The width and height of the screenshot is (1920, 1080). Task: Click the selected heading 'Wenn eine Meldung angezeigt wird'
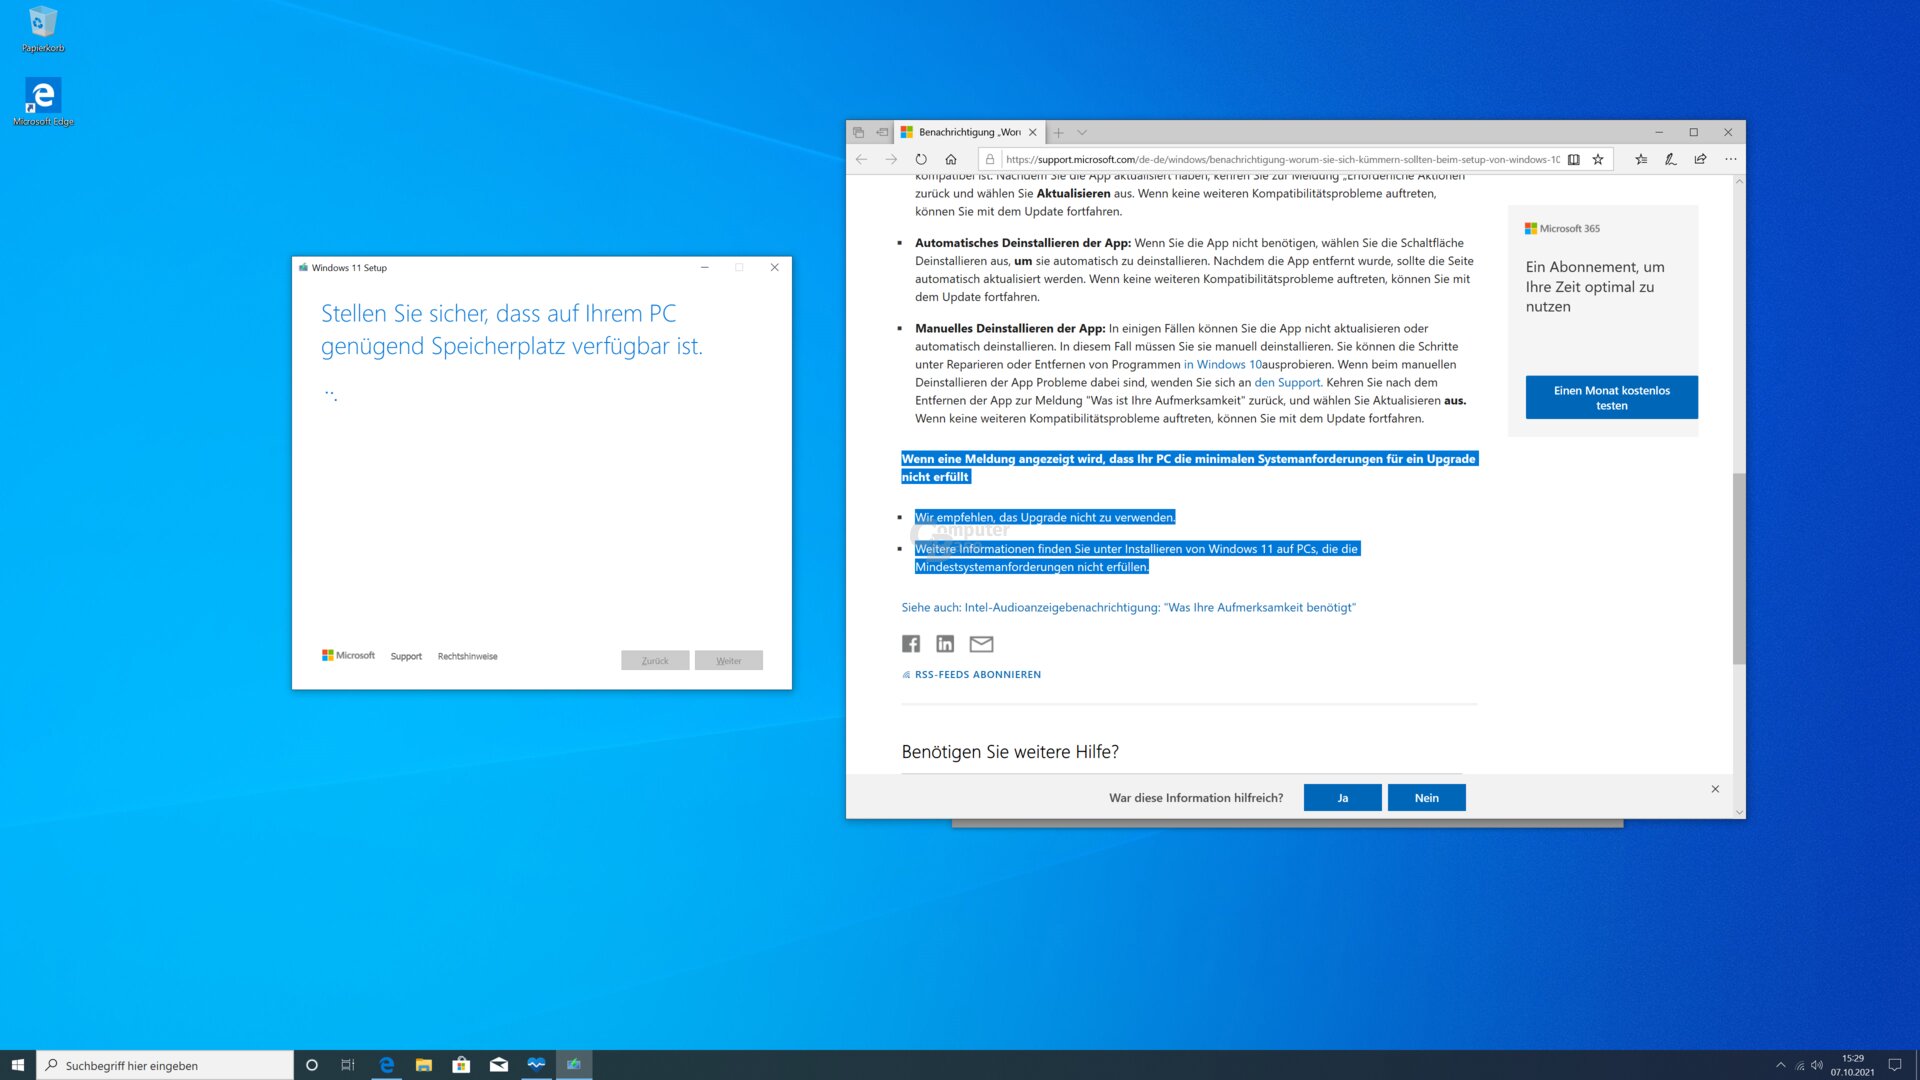click(x=1189, y=468)
